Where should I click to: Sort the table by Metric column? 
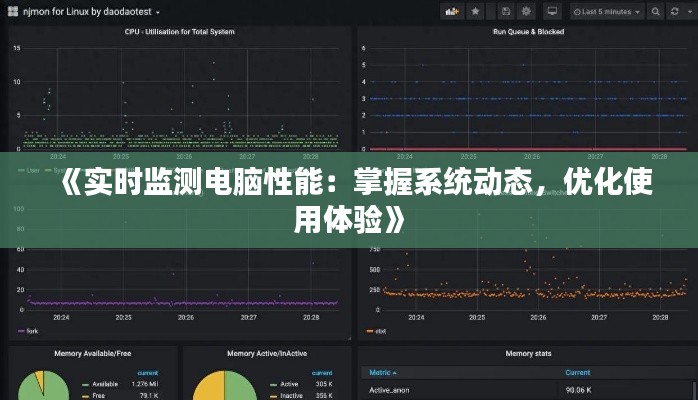[x=383, y=372]
